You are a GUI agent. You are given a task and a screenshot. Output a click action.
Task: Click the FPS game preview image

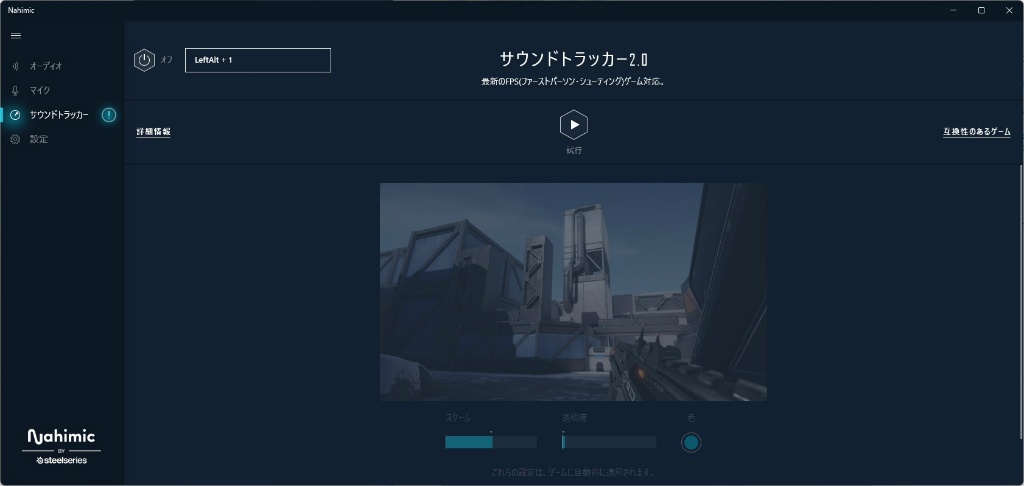pyautogui.click(x=573, y=292)
